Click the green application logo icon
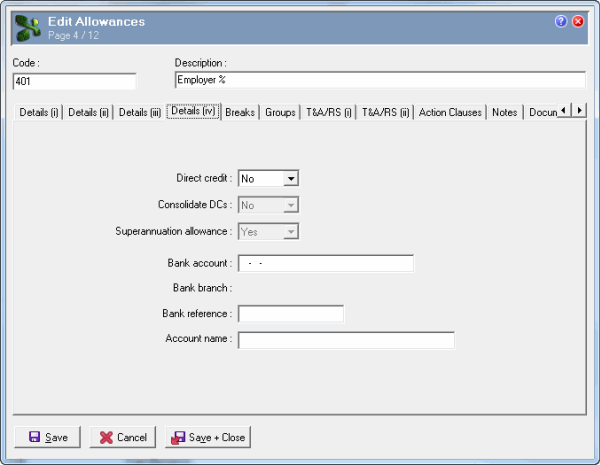600x465 pixels. click(28, 28)
